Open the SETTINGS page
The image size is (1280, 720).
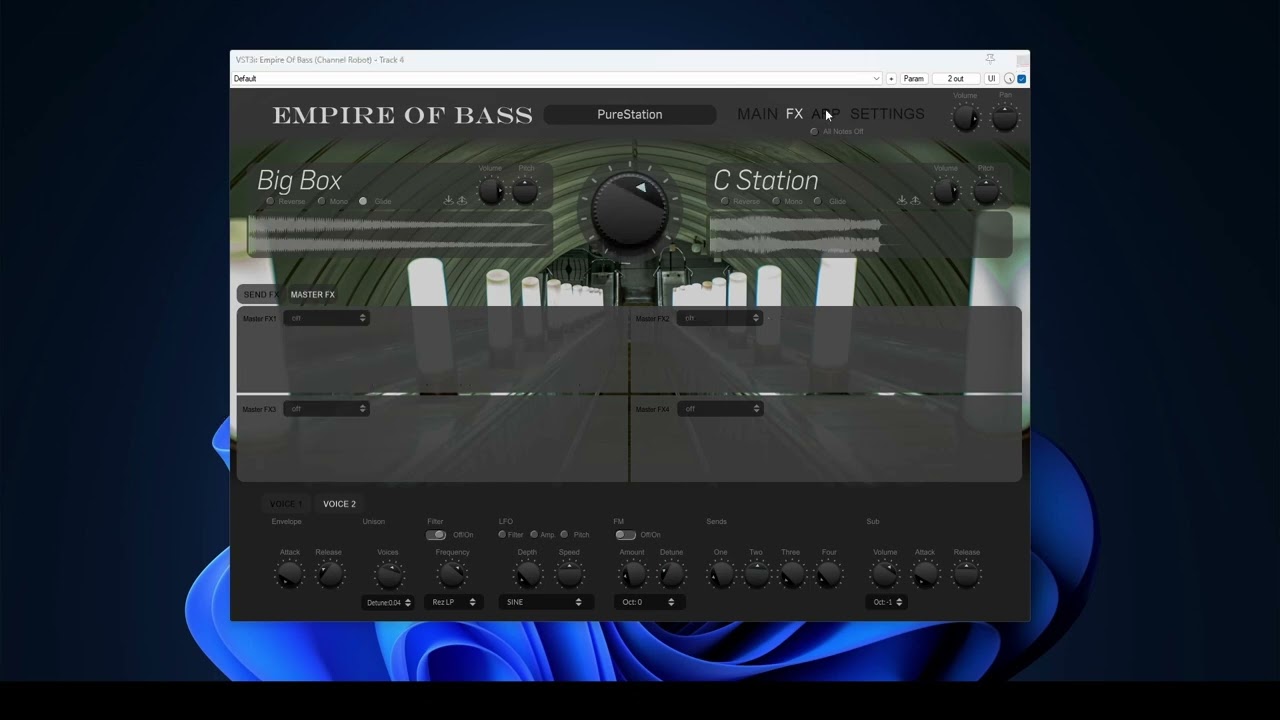[x=887, y=114]
